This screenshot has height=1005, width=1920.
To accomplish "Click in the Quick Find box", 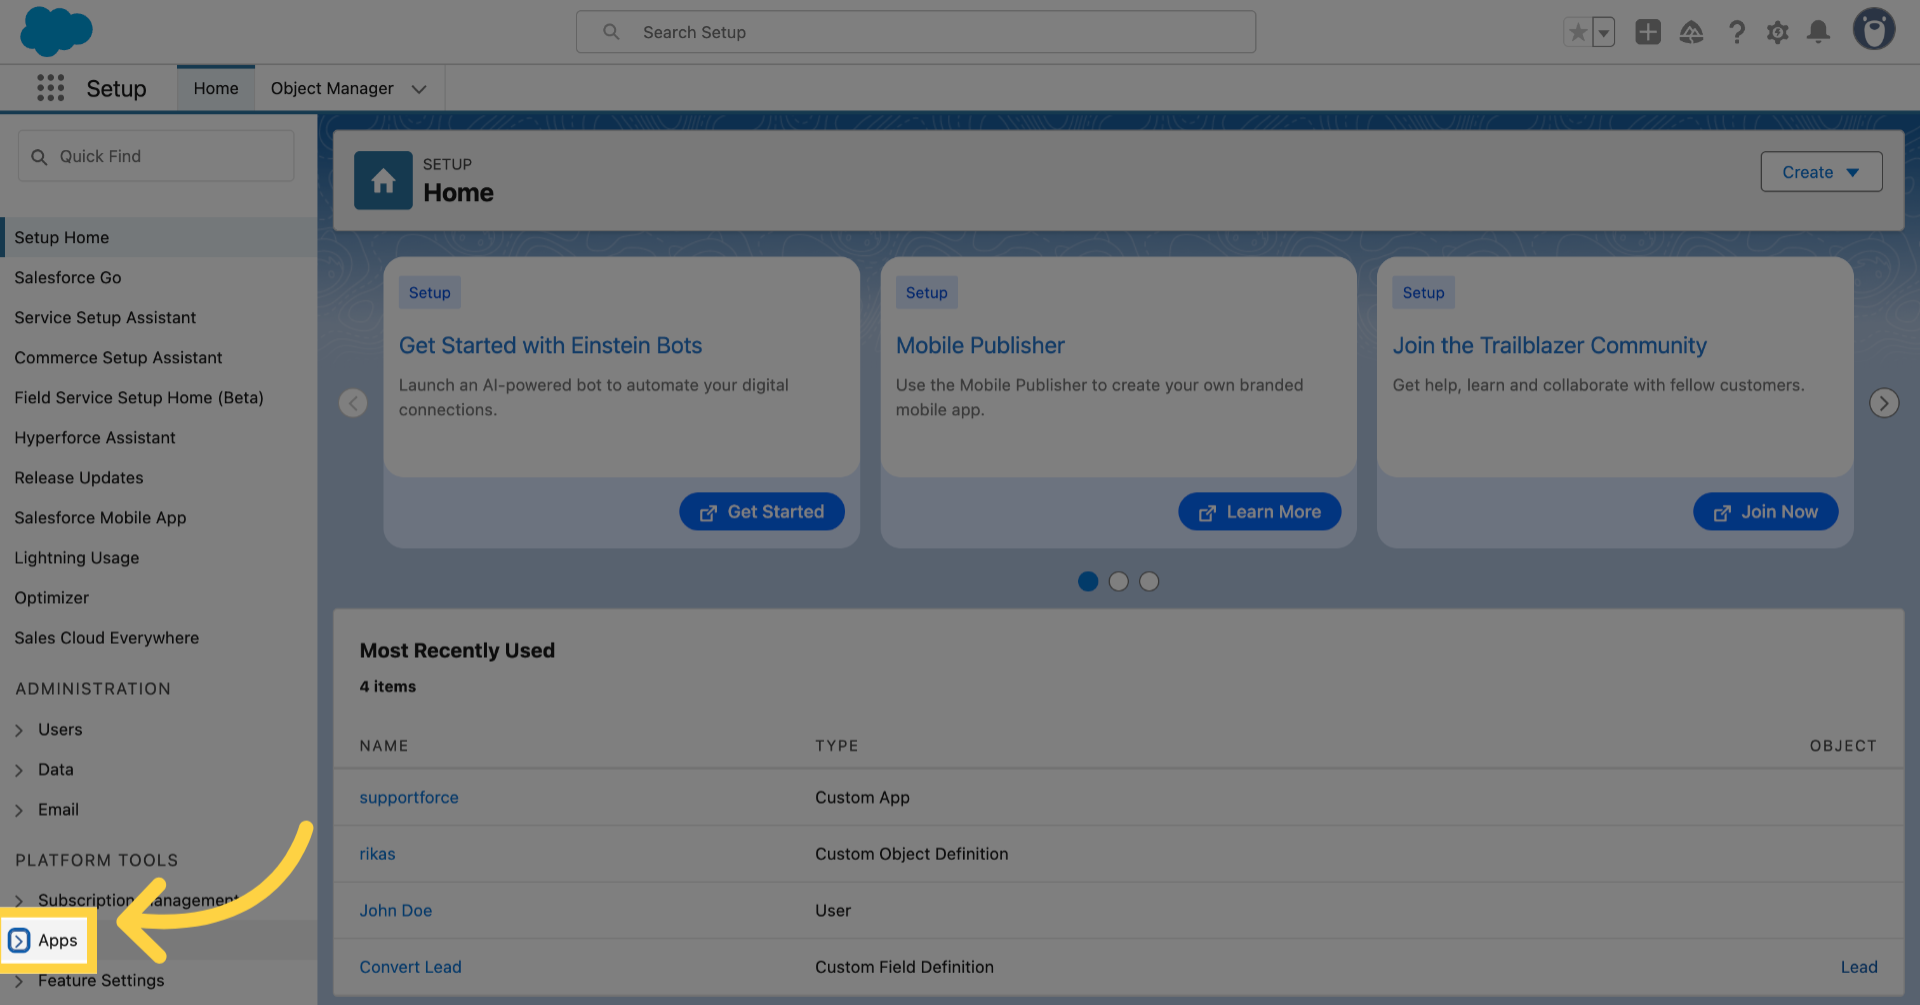I will click(x=156, y=156).
